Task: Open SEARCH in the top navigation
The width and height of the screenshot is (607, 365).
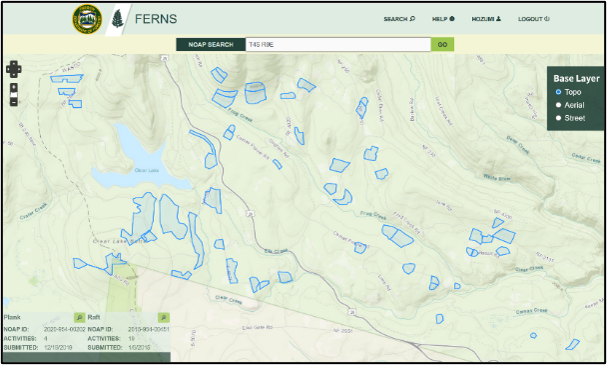Action: click(x=399, y=19)
